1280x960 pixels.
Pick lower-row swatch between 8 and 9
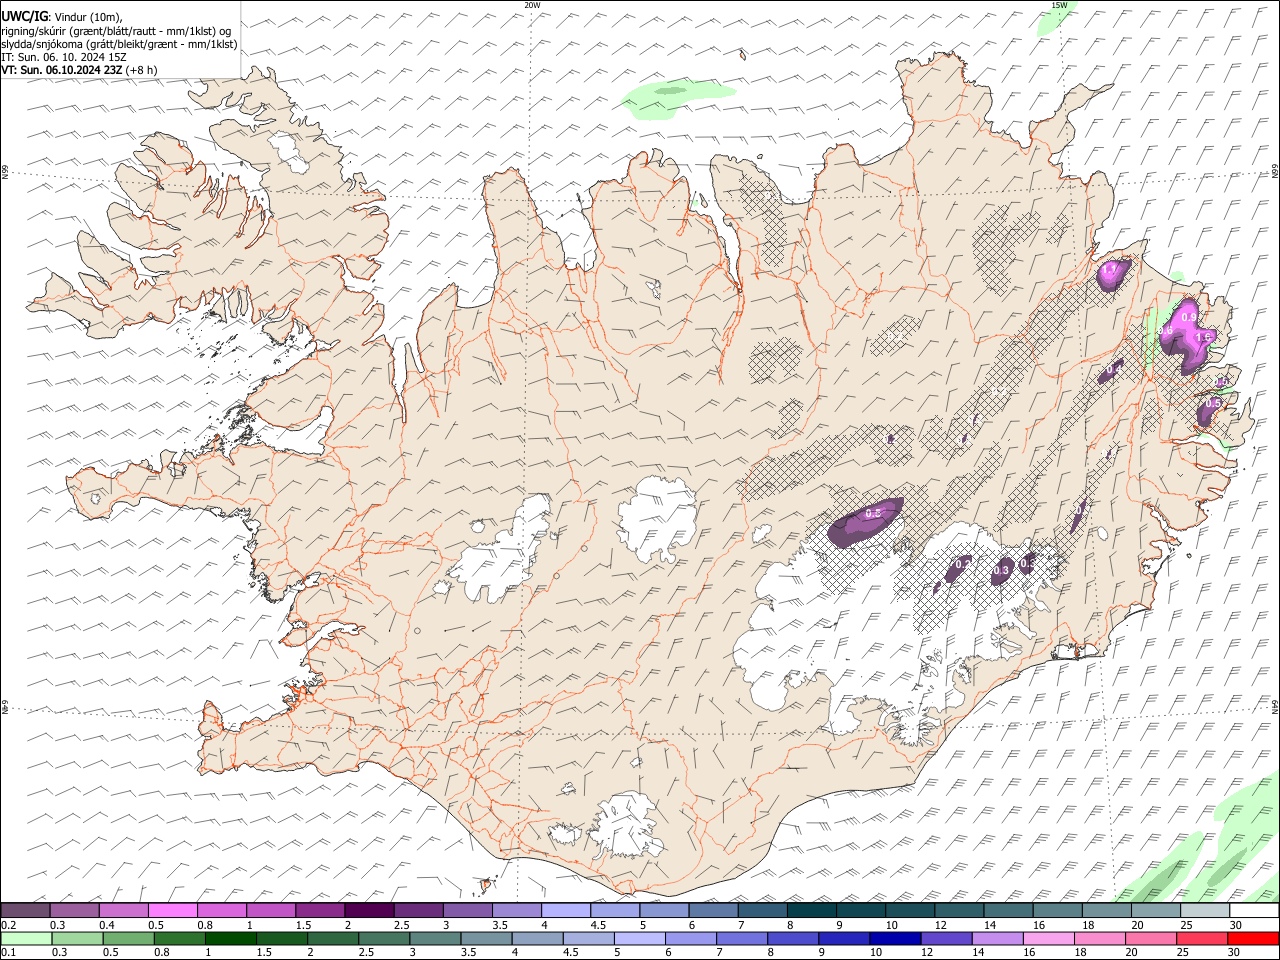coord(792,938)
